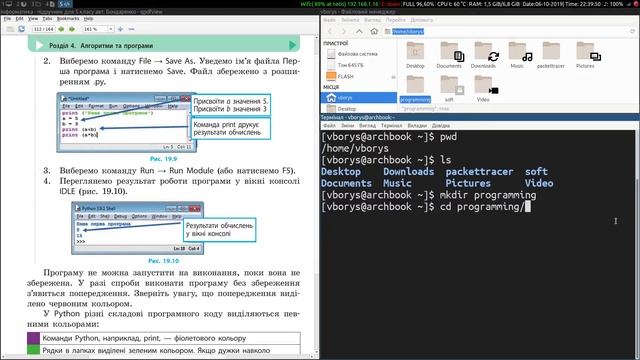Click the red tray icon in top bar

[x=636, y=4]
